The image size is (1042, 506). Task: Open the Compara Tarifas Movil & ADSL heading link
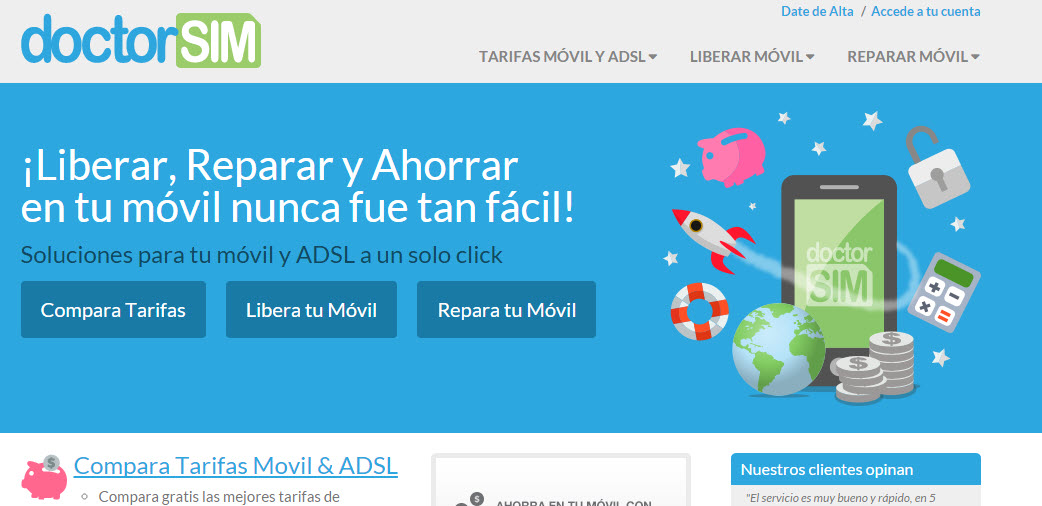coord(235,466)
